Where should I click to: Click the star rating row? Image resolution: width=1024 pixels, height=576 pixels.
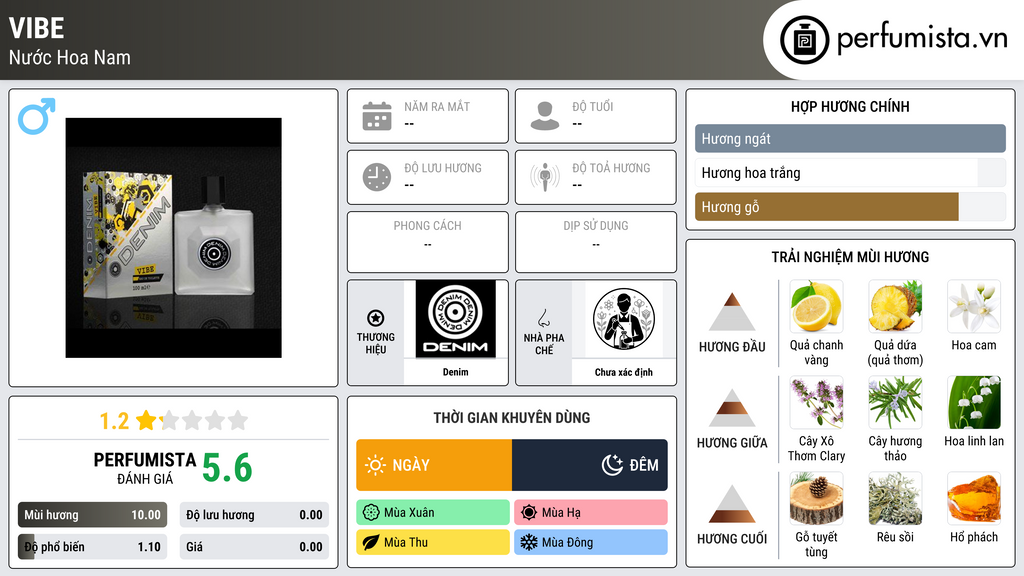coord(174,420)
